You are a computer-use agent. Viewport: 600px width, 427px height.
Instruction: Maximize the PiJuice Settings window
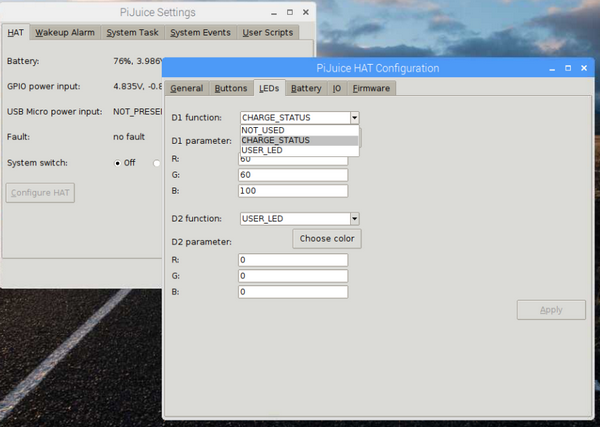pyautogui.click(x=290, y=12)
